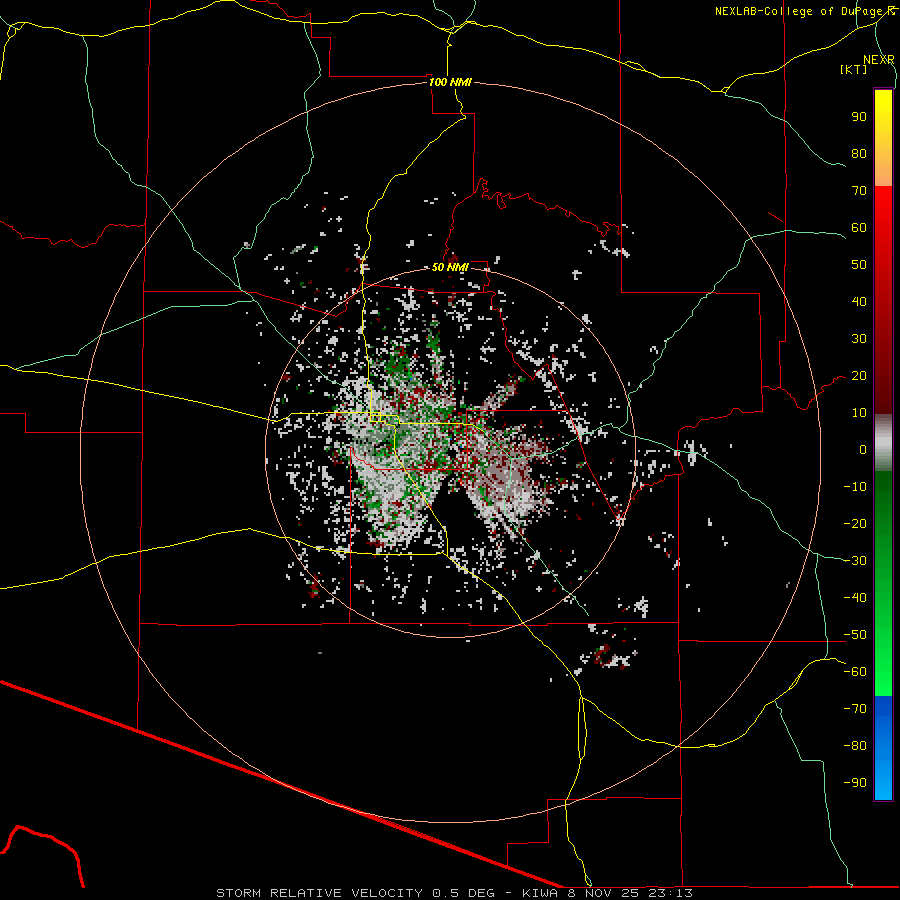The image size is (900, 900).
Task: Click the 50 value on velocity scale
Action: [x=859, y=265]
